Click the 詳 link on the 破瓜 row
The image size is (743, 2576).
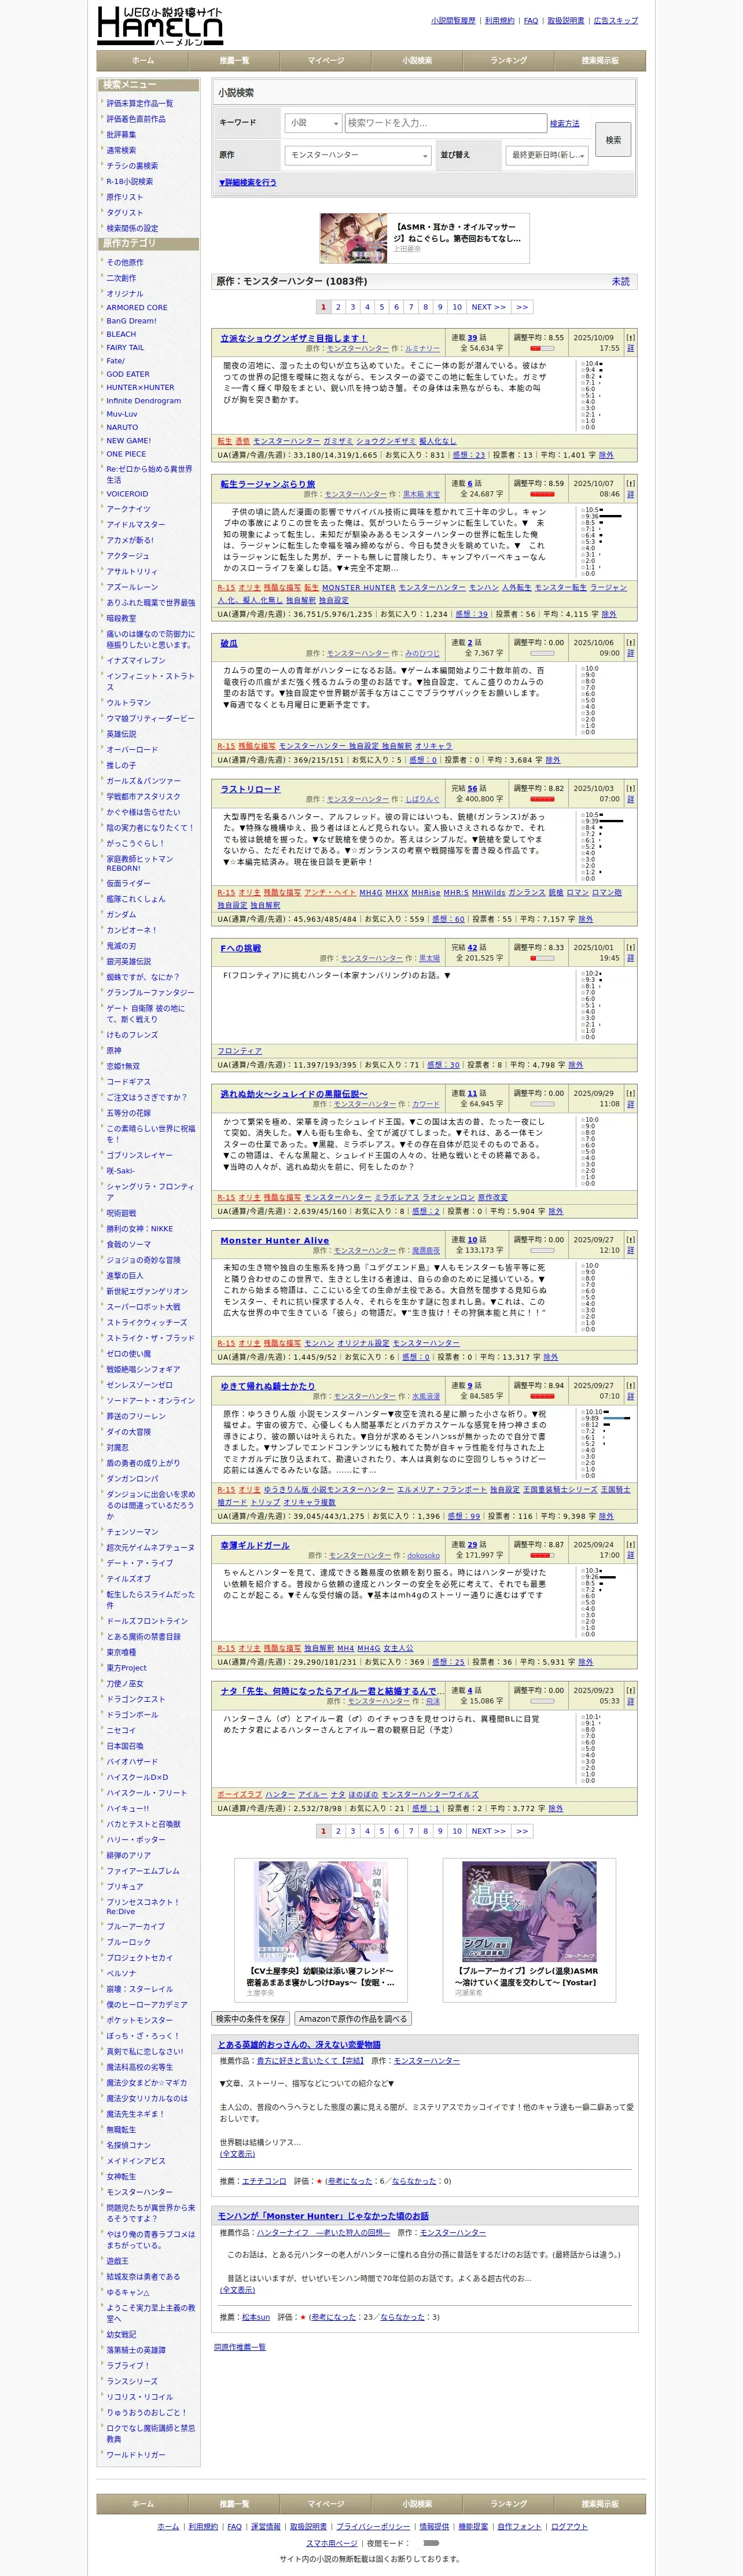pyautogui.click(x=630, y=653)
